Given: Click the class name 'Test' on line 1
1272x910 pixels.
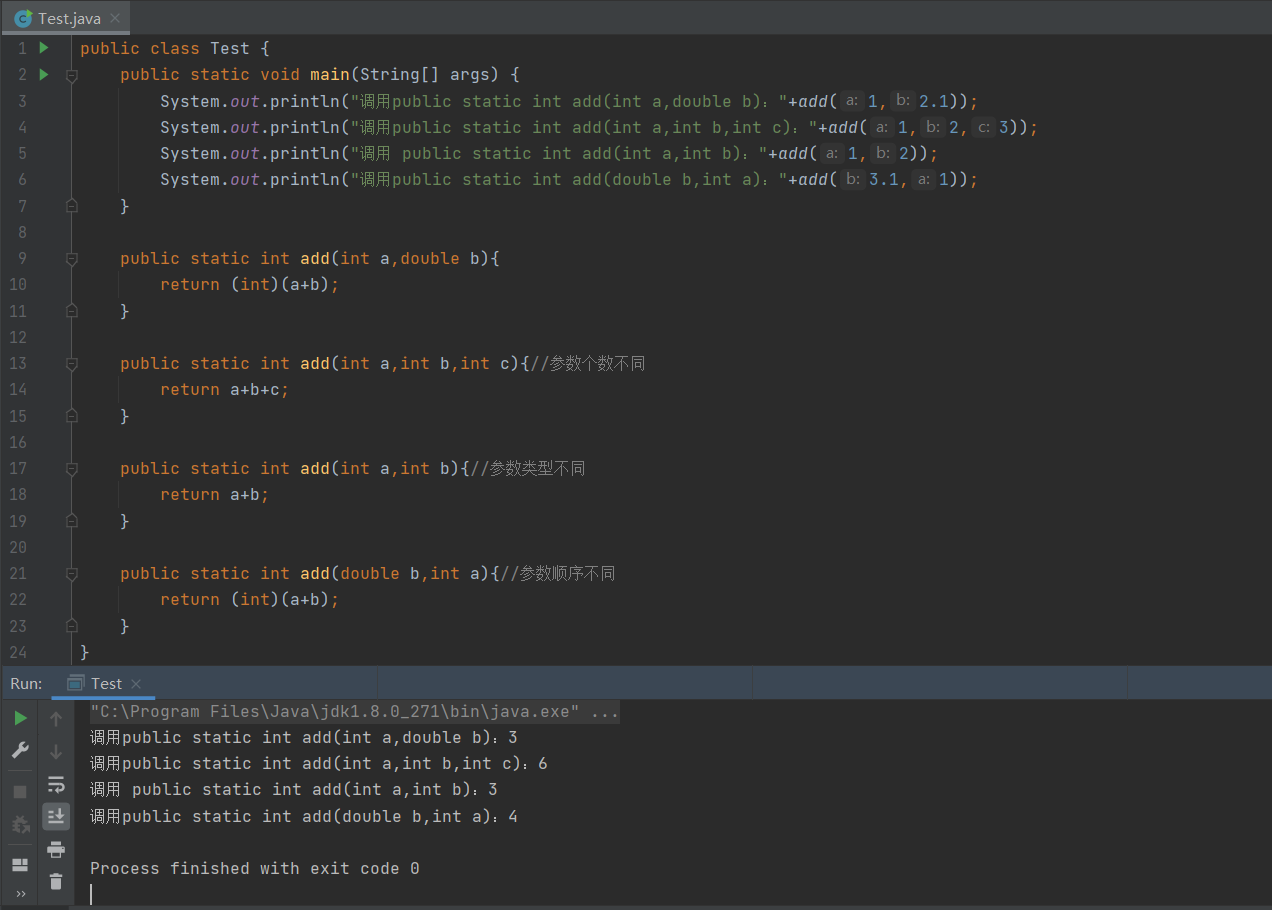Looking at the screenshot, I should pos(229,48).
